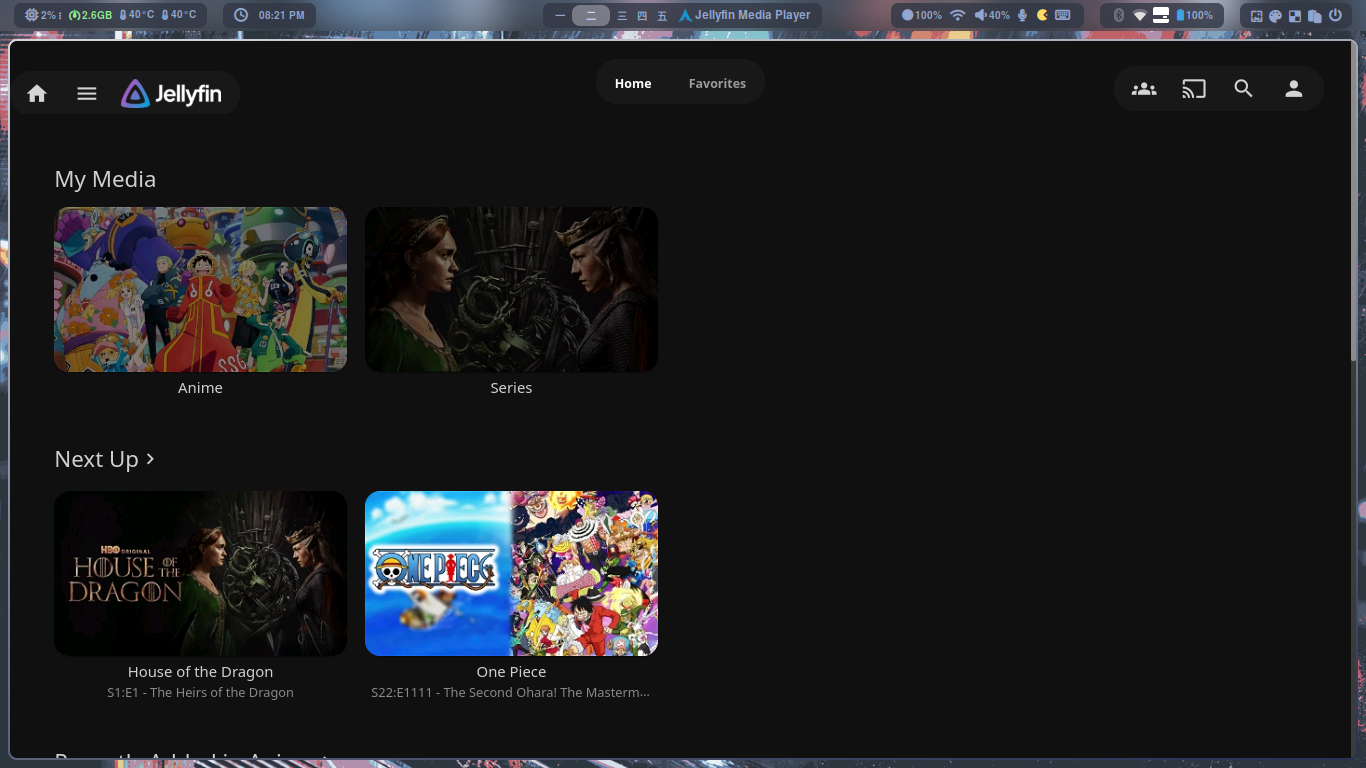Open the color palette icon in system tray
Image resolution: width=1366 pixels, height=768 pixels.
pos(1275,16)
